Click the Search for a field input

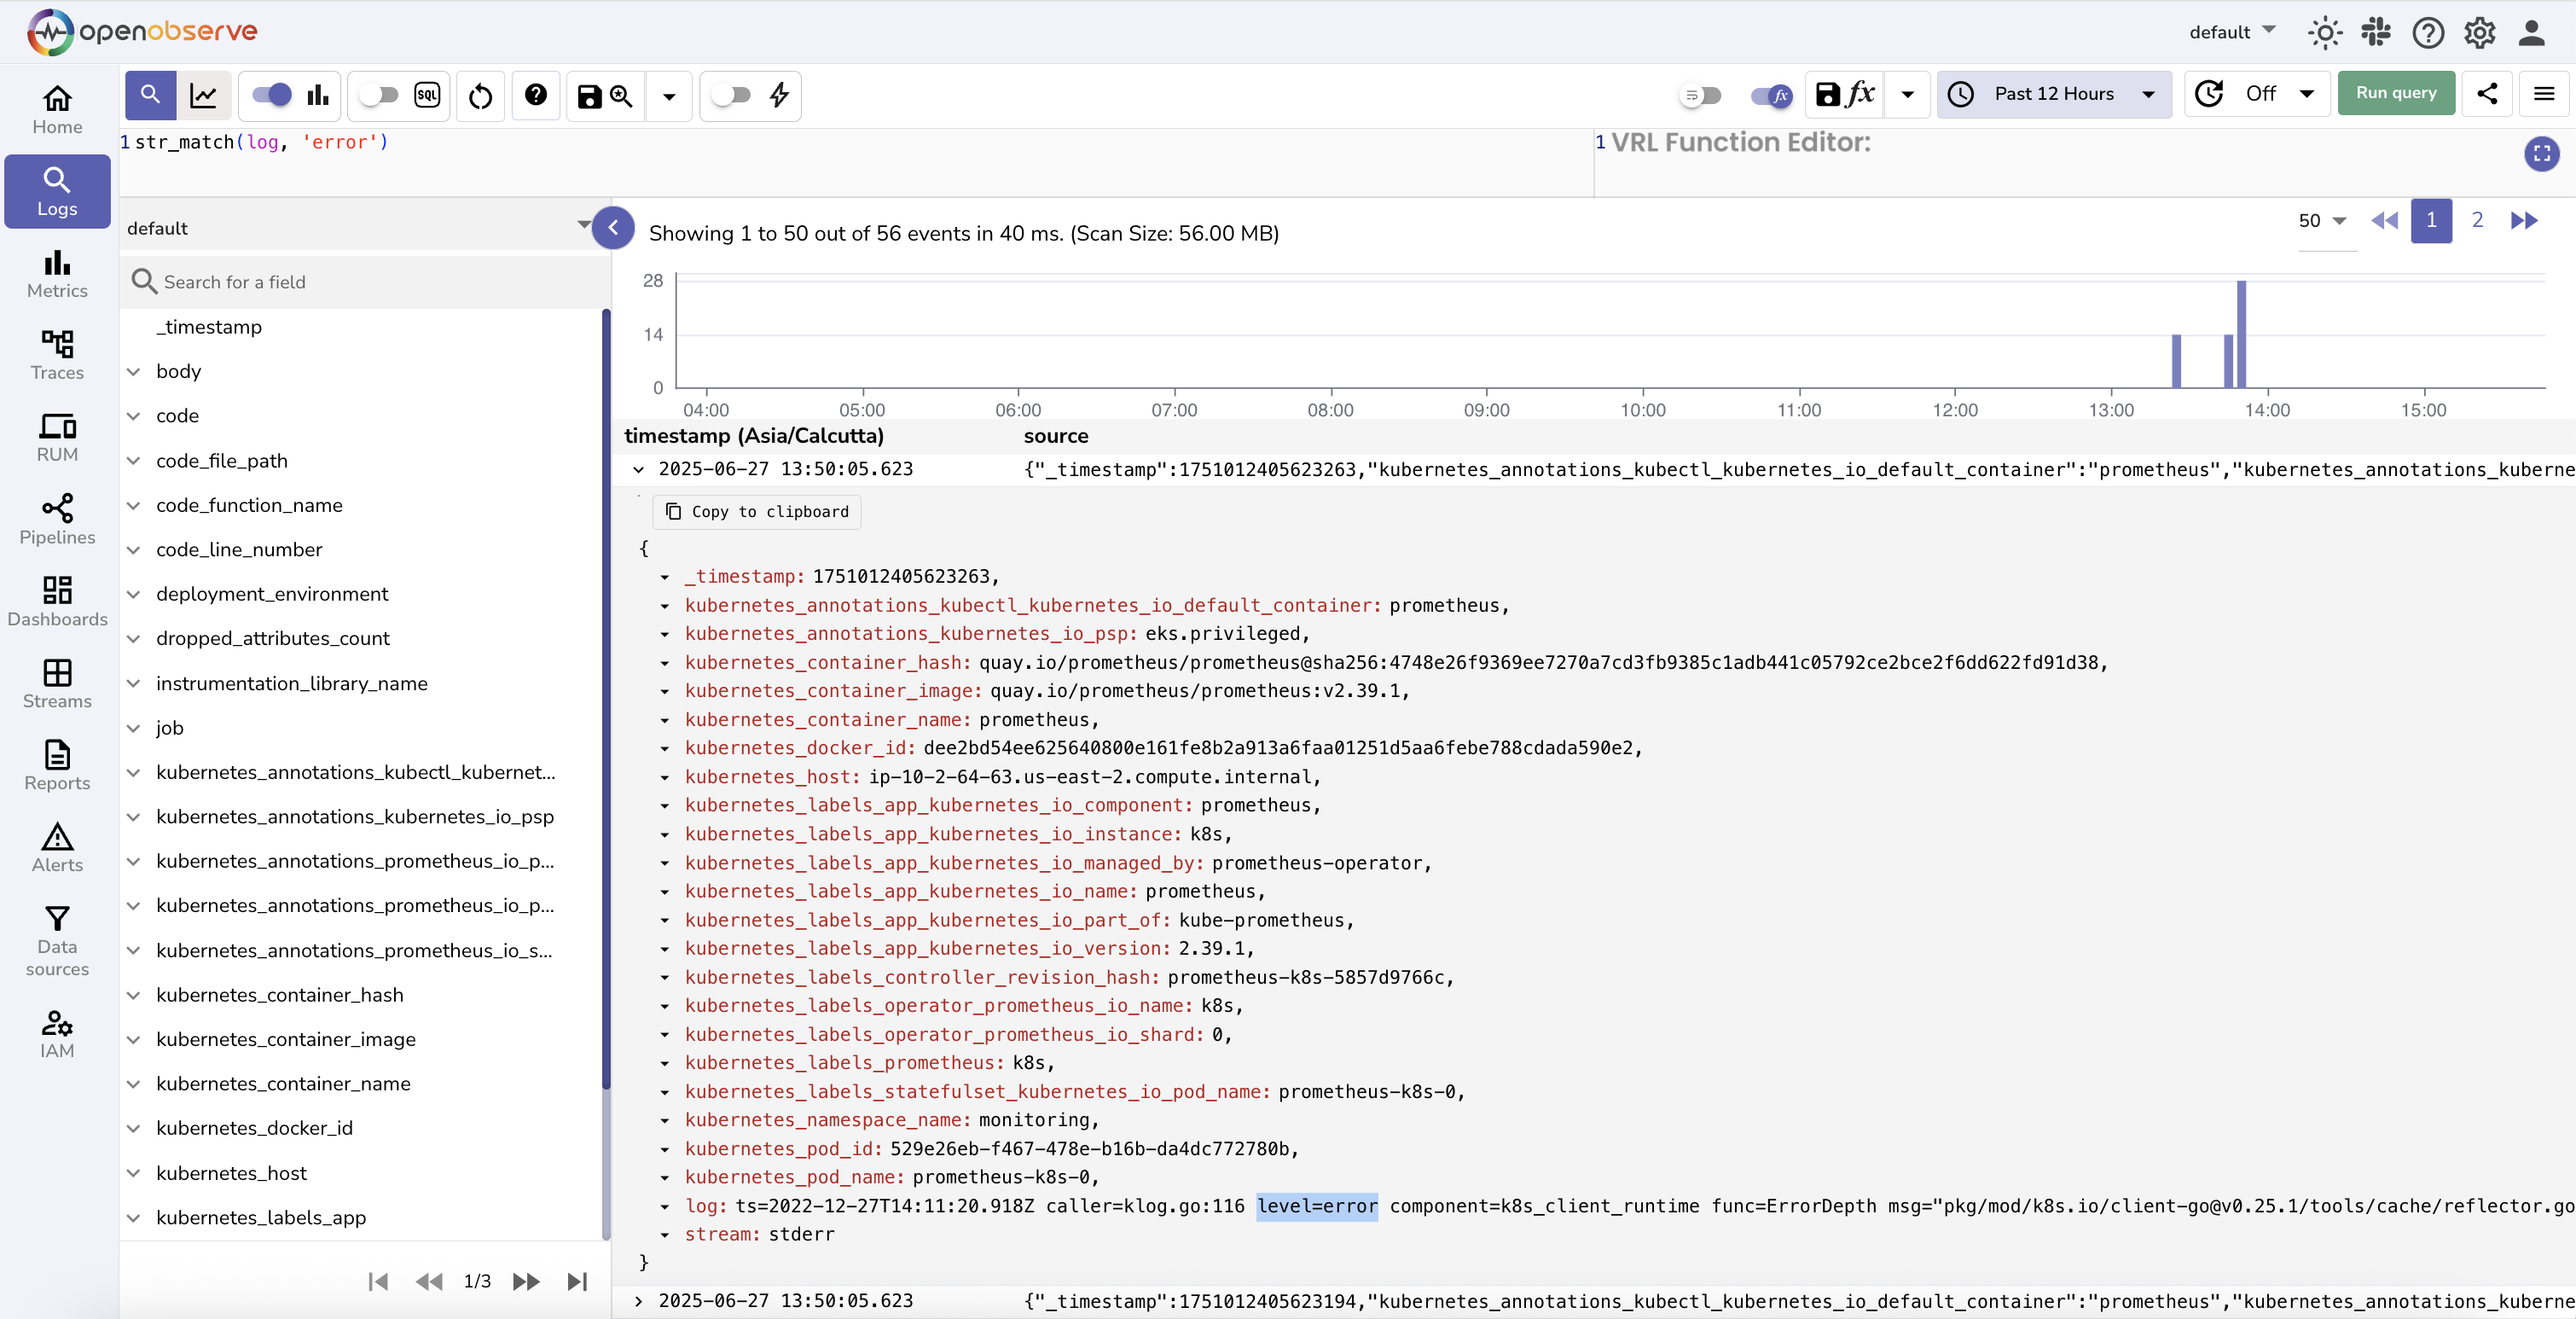[380, 282]
